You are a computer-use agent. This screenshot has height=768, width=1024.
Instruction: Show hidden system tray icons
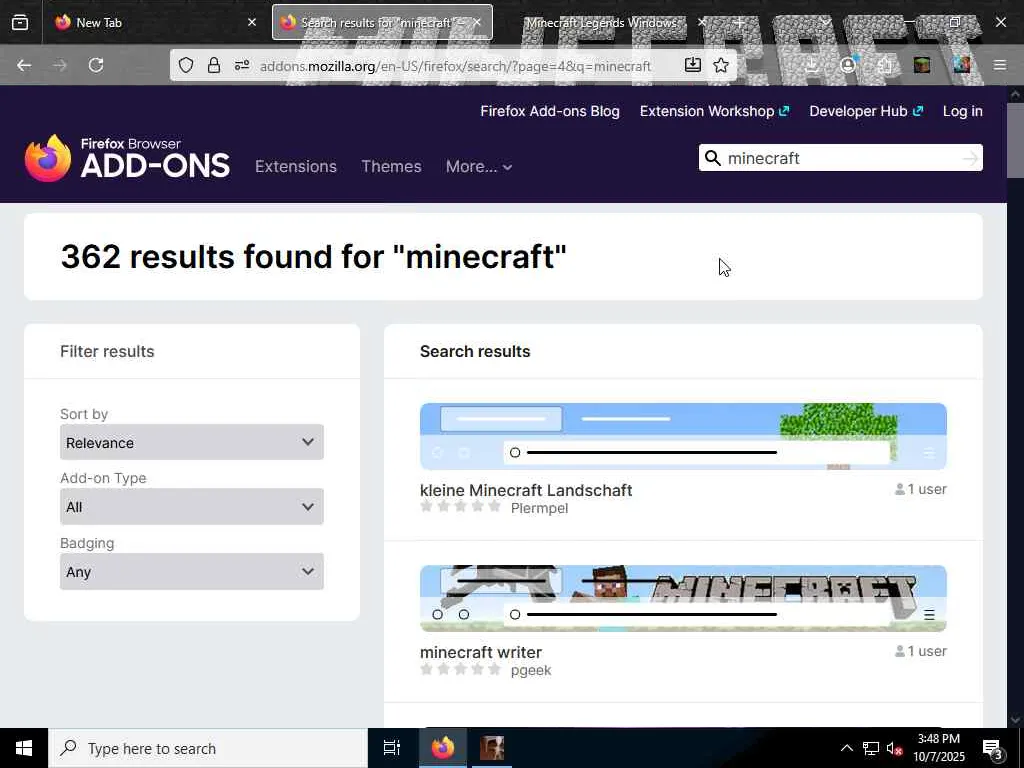(x=846, y=748)
